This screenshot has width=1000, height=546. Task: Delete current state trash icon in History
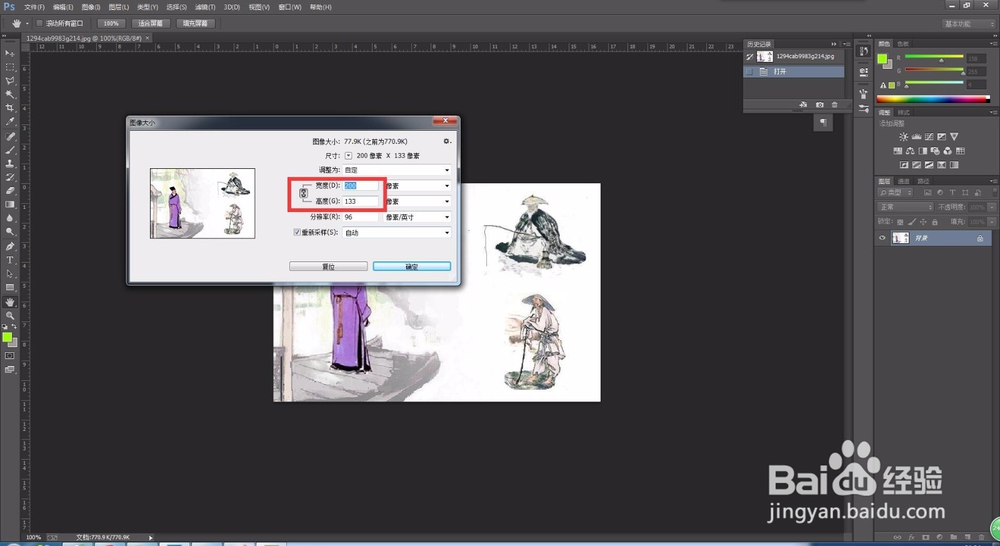[835, 105]
